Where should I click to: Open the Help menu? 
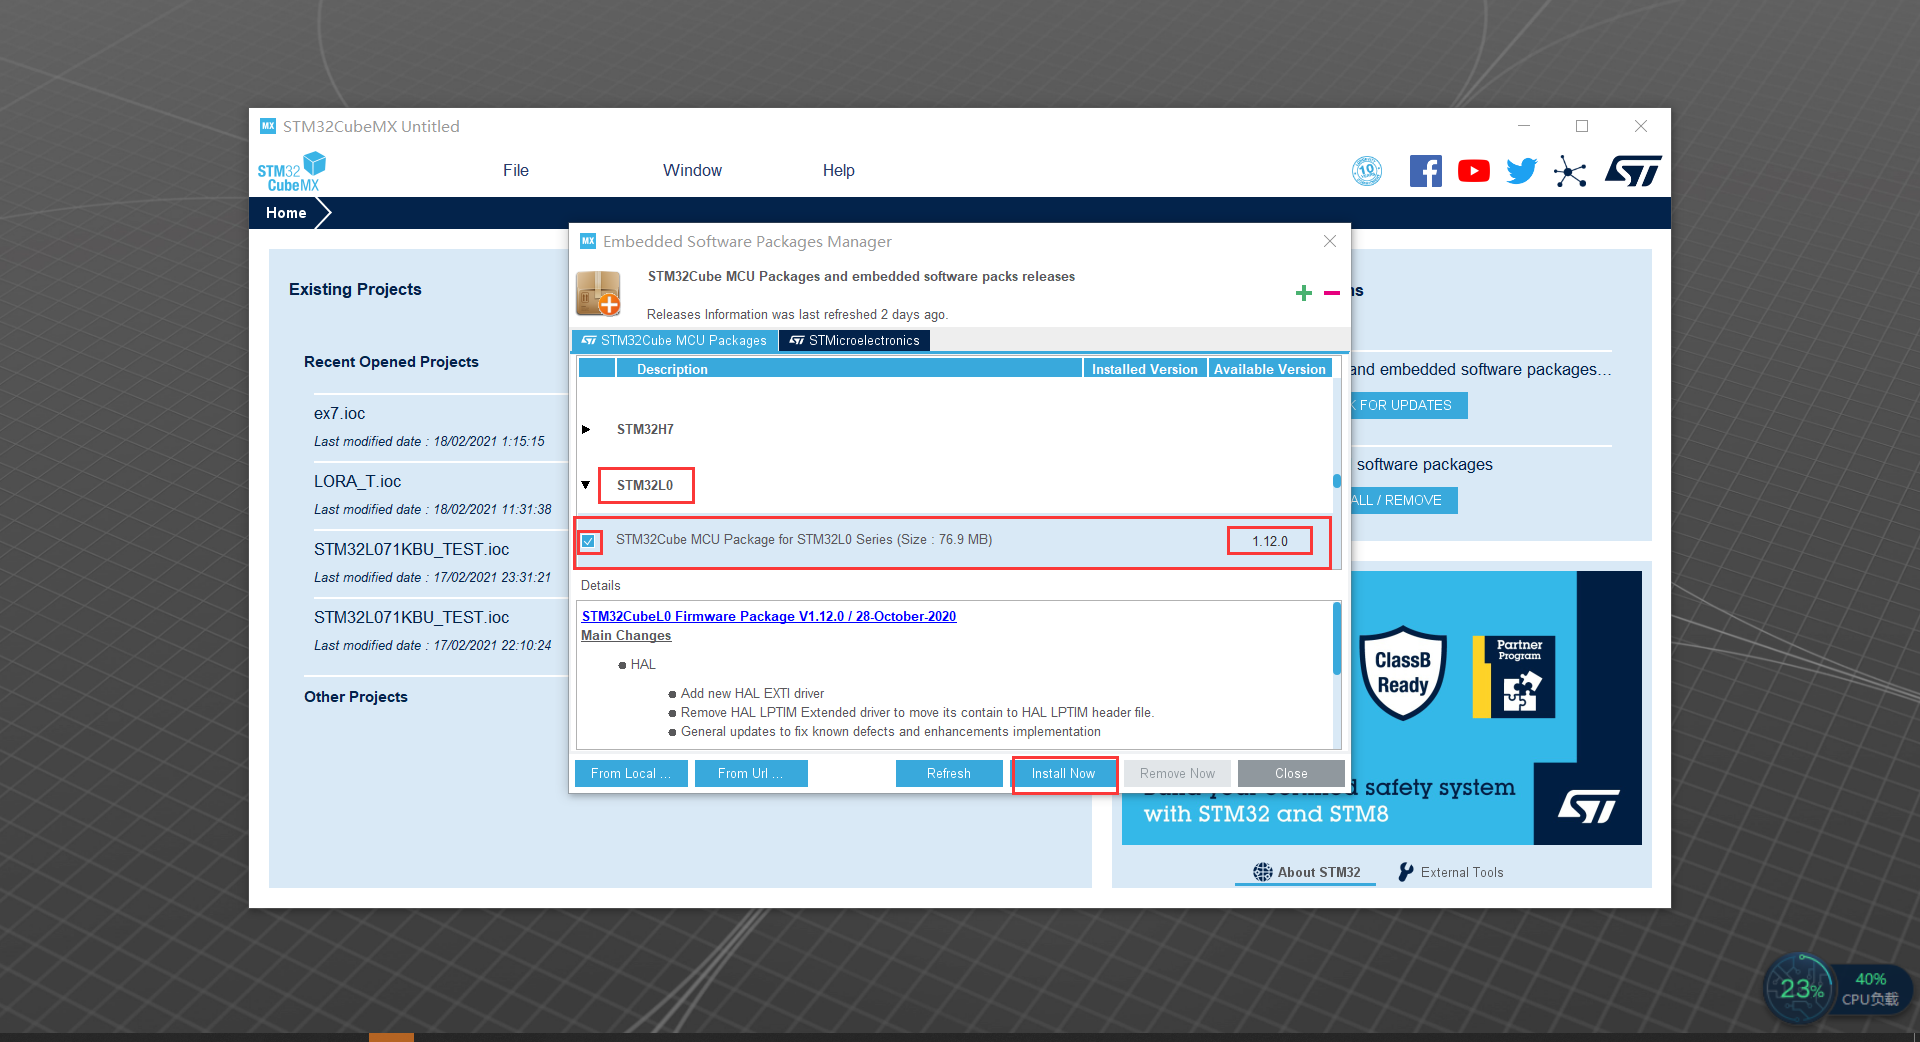point(839,170)
